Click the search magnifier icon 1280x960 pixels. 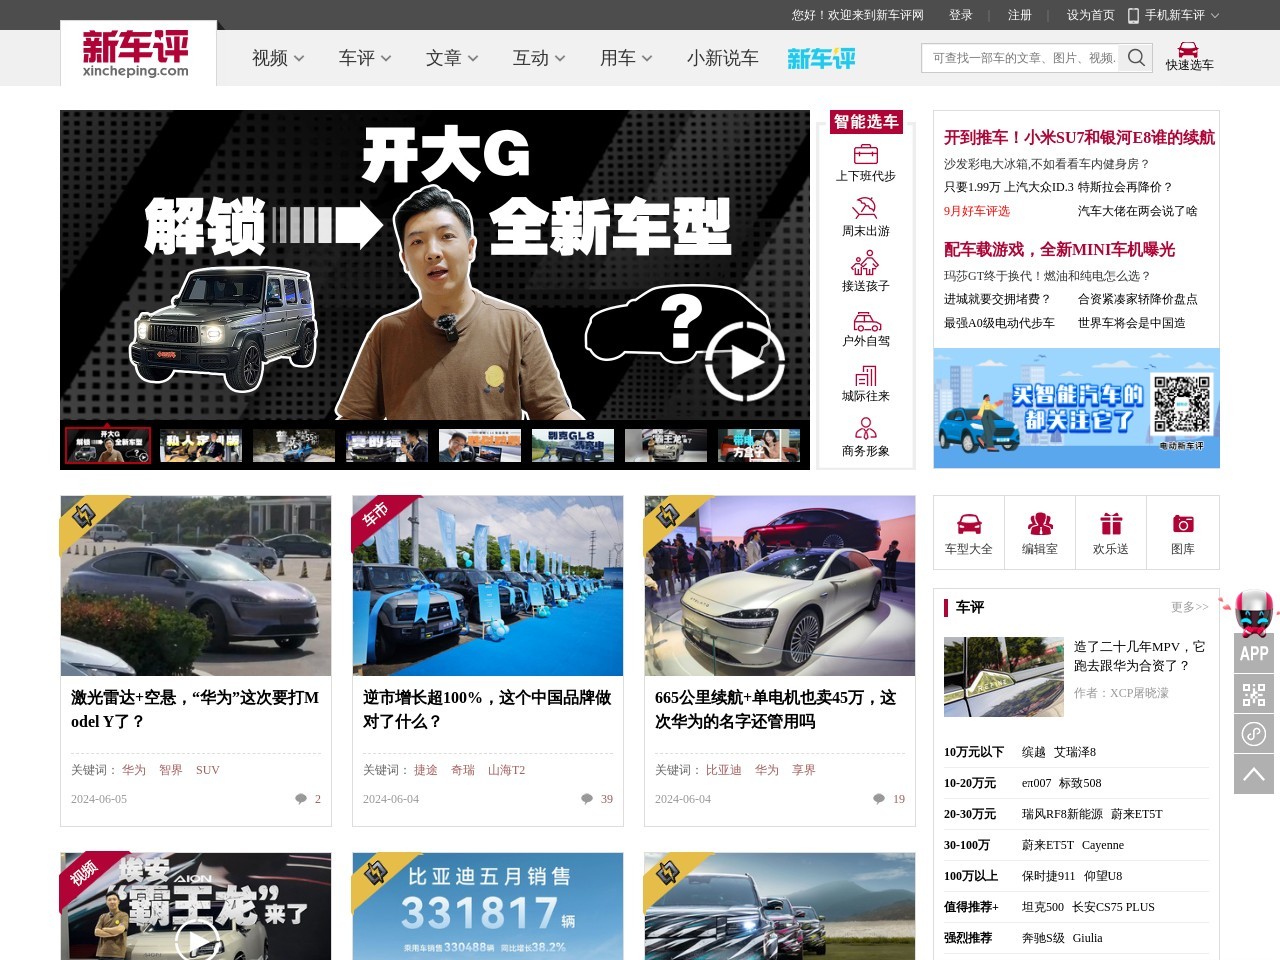coord(1136,57)
